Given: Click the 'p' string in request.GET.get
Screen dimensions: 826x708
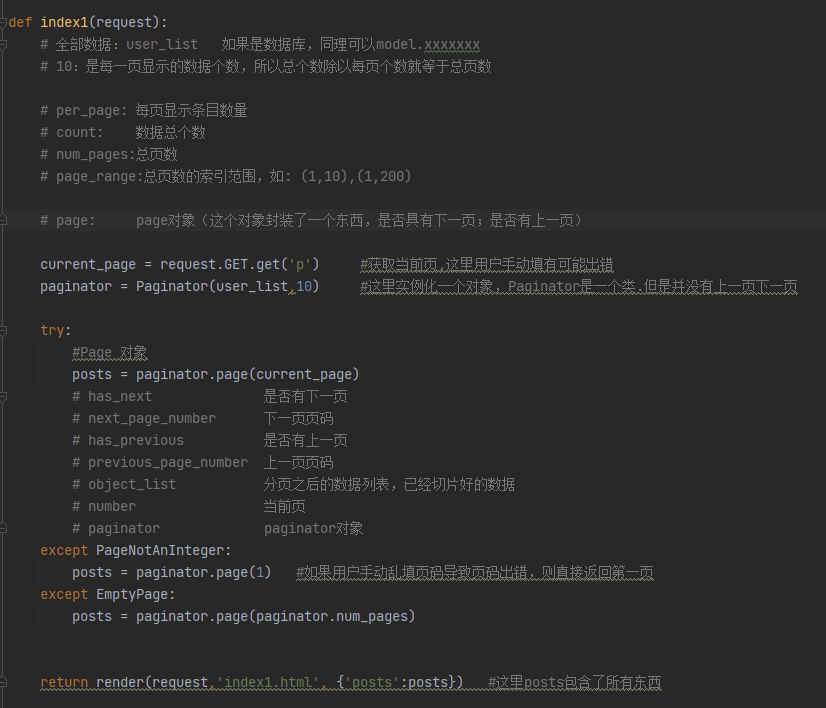Looking at the screenshot, I should pos(298,264).
